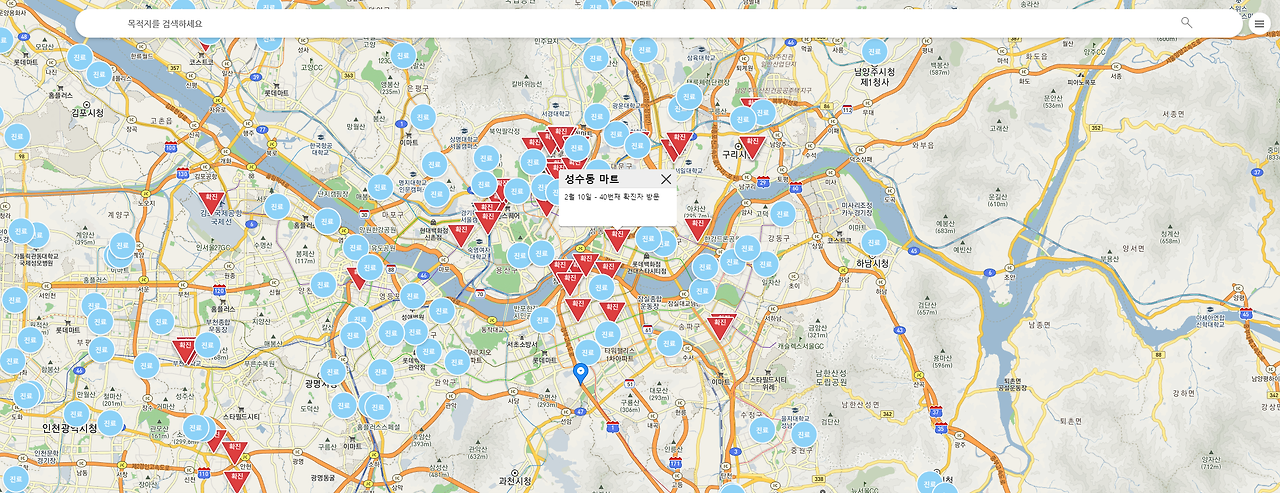
Task: Select 확진 triangle marker above 구리시
Action: 751,146
